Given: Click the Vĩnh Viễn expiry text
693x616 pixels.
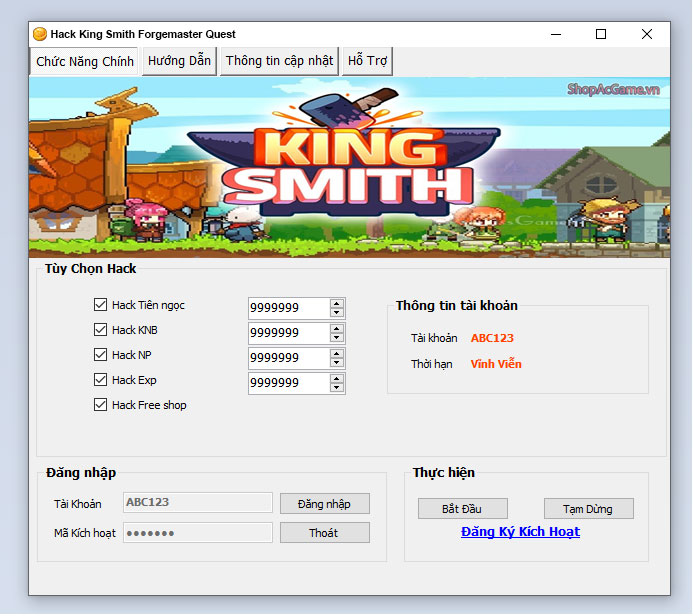Looking at the screenshot, I should (496, 364).
